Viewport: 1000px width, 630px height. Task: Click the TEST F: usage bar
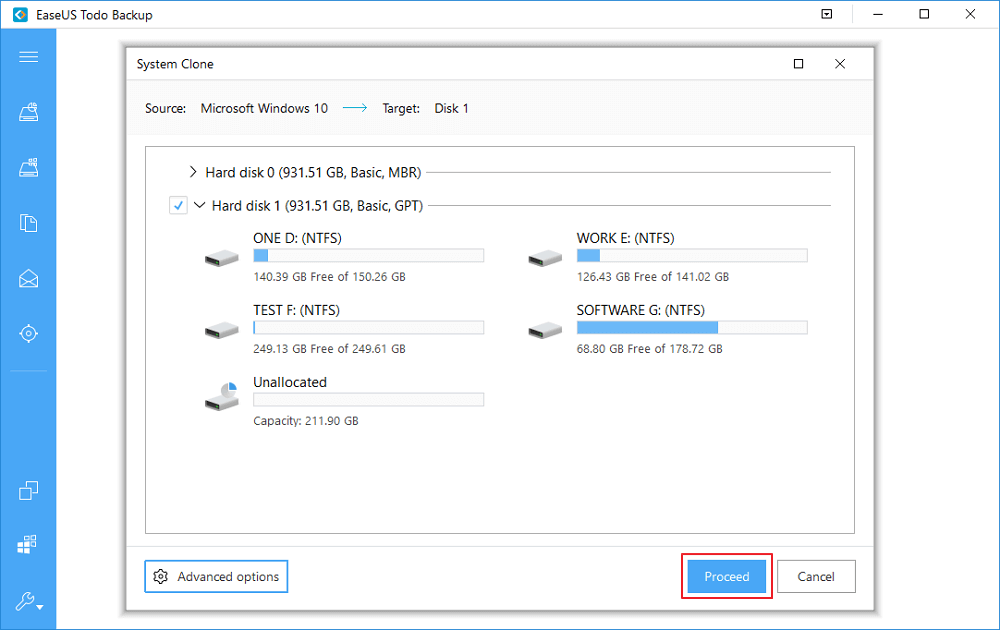[x=369, y=328]
